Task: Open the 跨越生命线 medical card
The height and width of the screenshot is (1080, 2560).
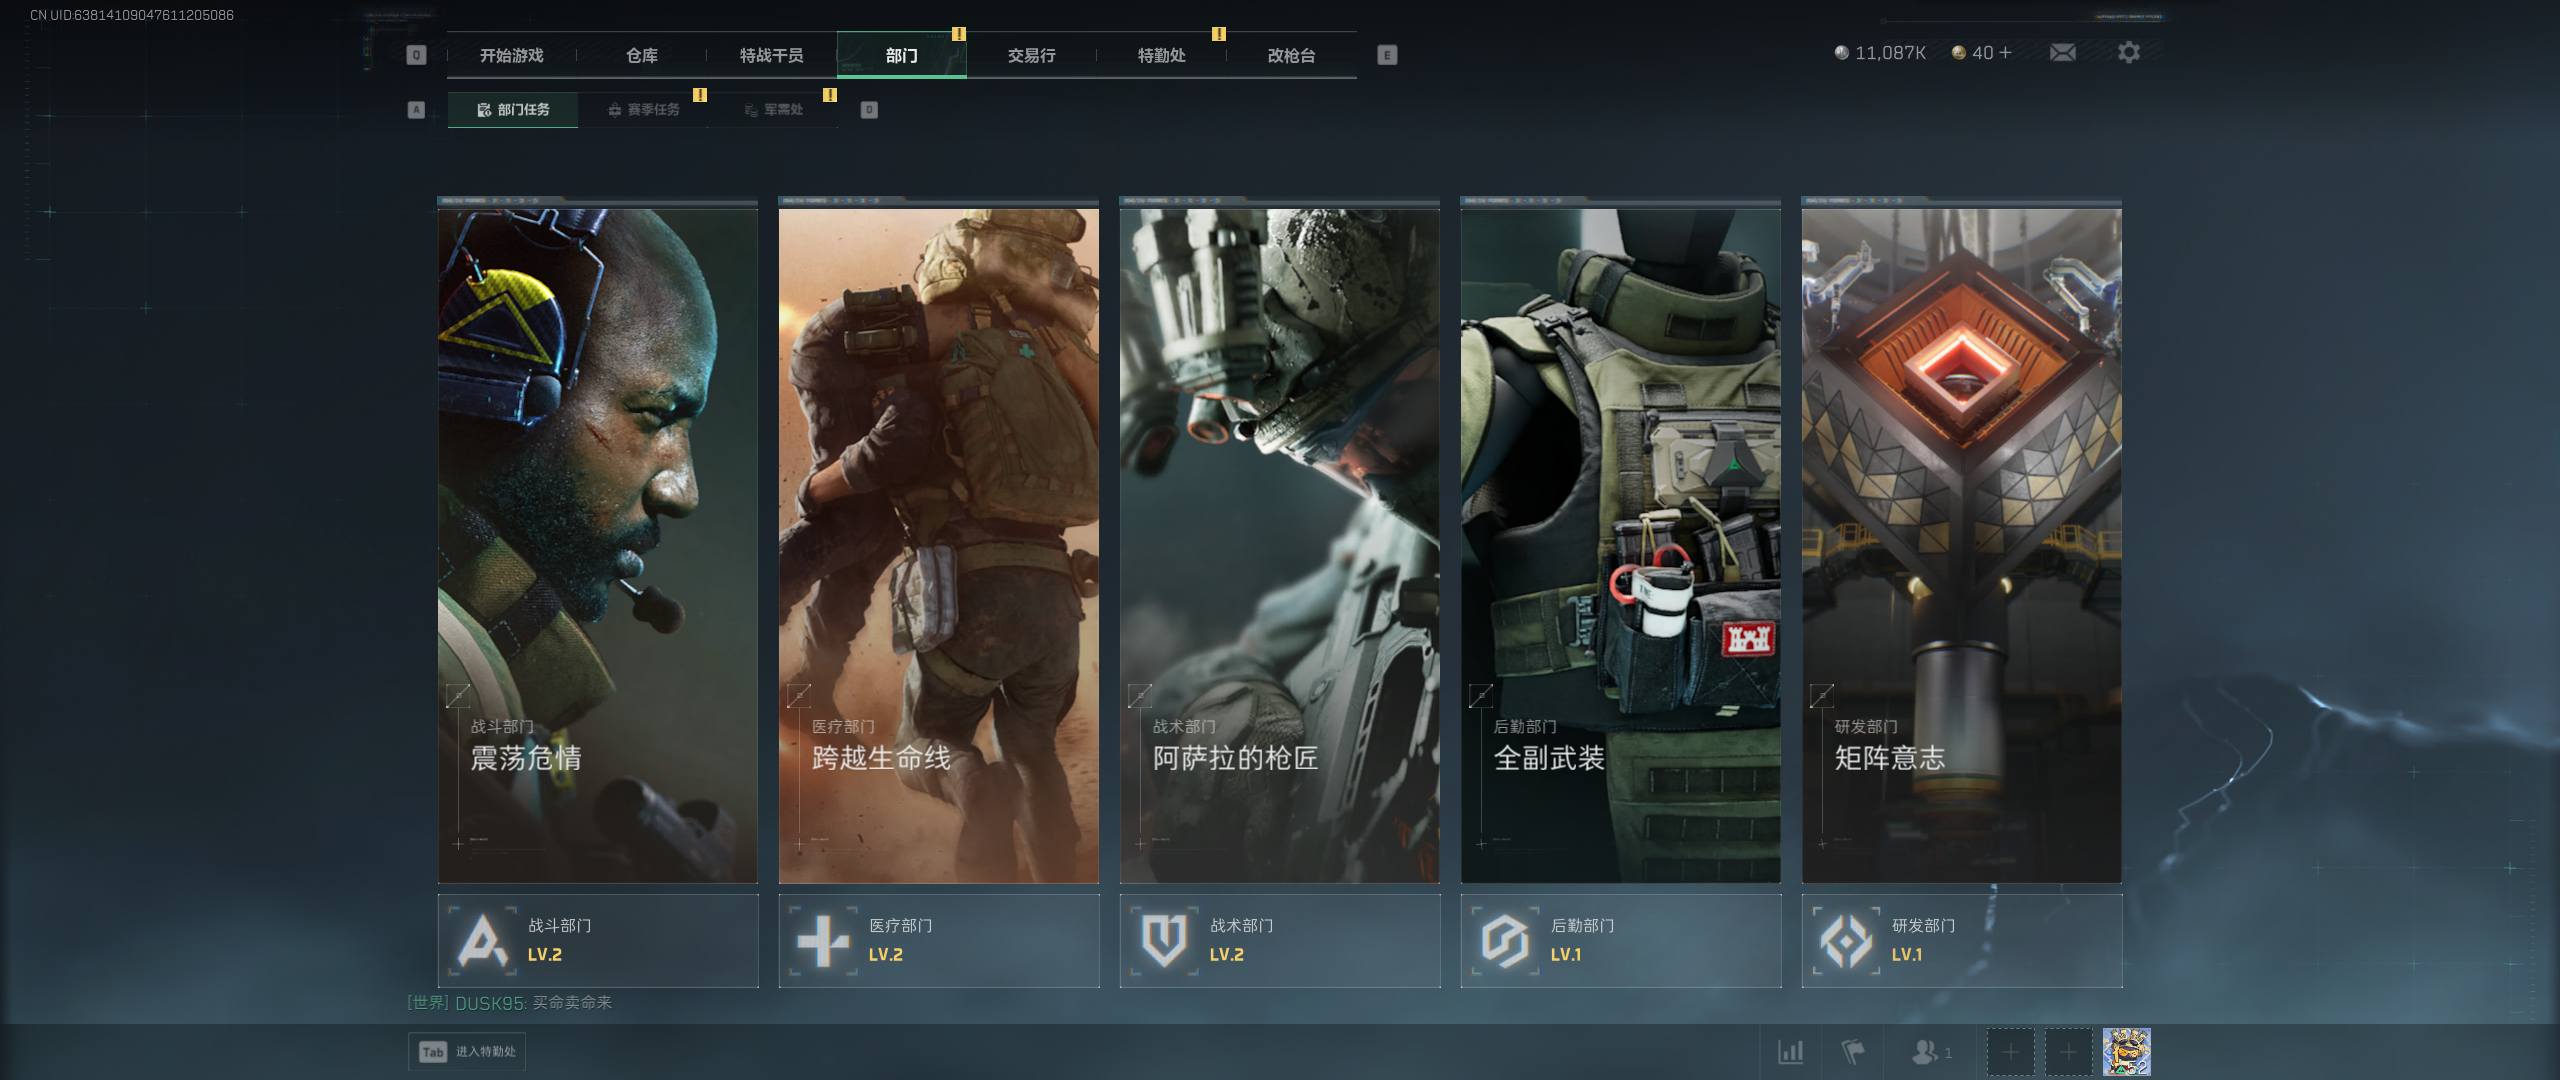Action: point(938,545)
